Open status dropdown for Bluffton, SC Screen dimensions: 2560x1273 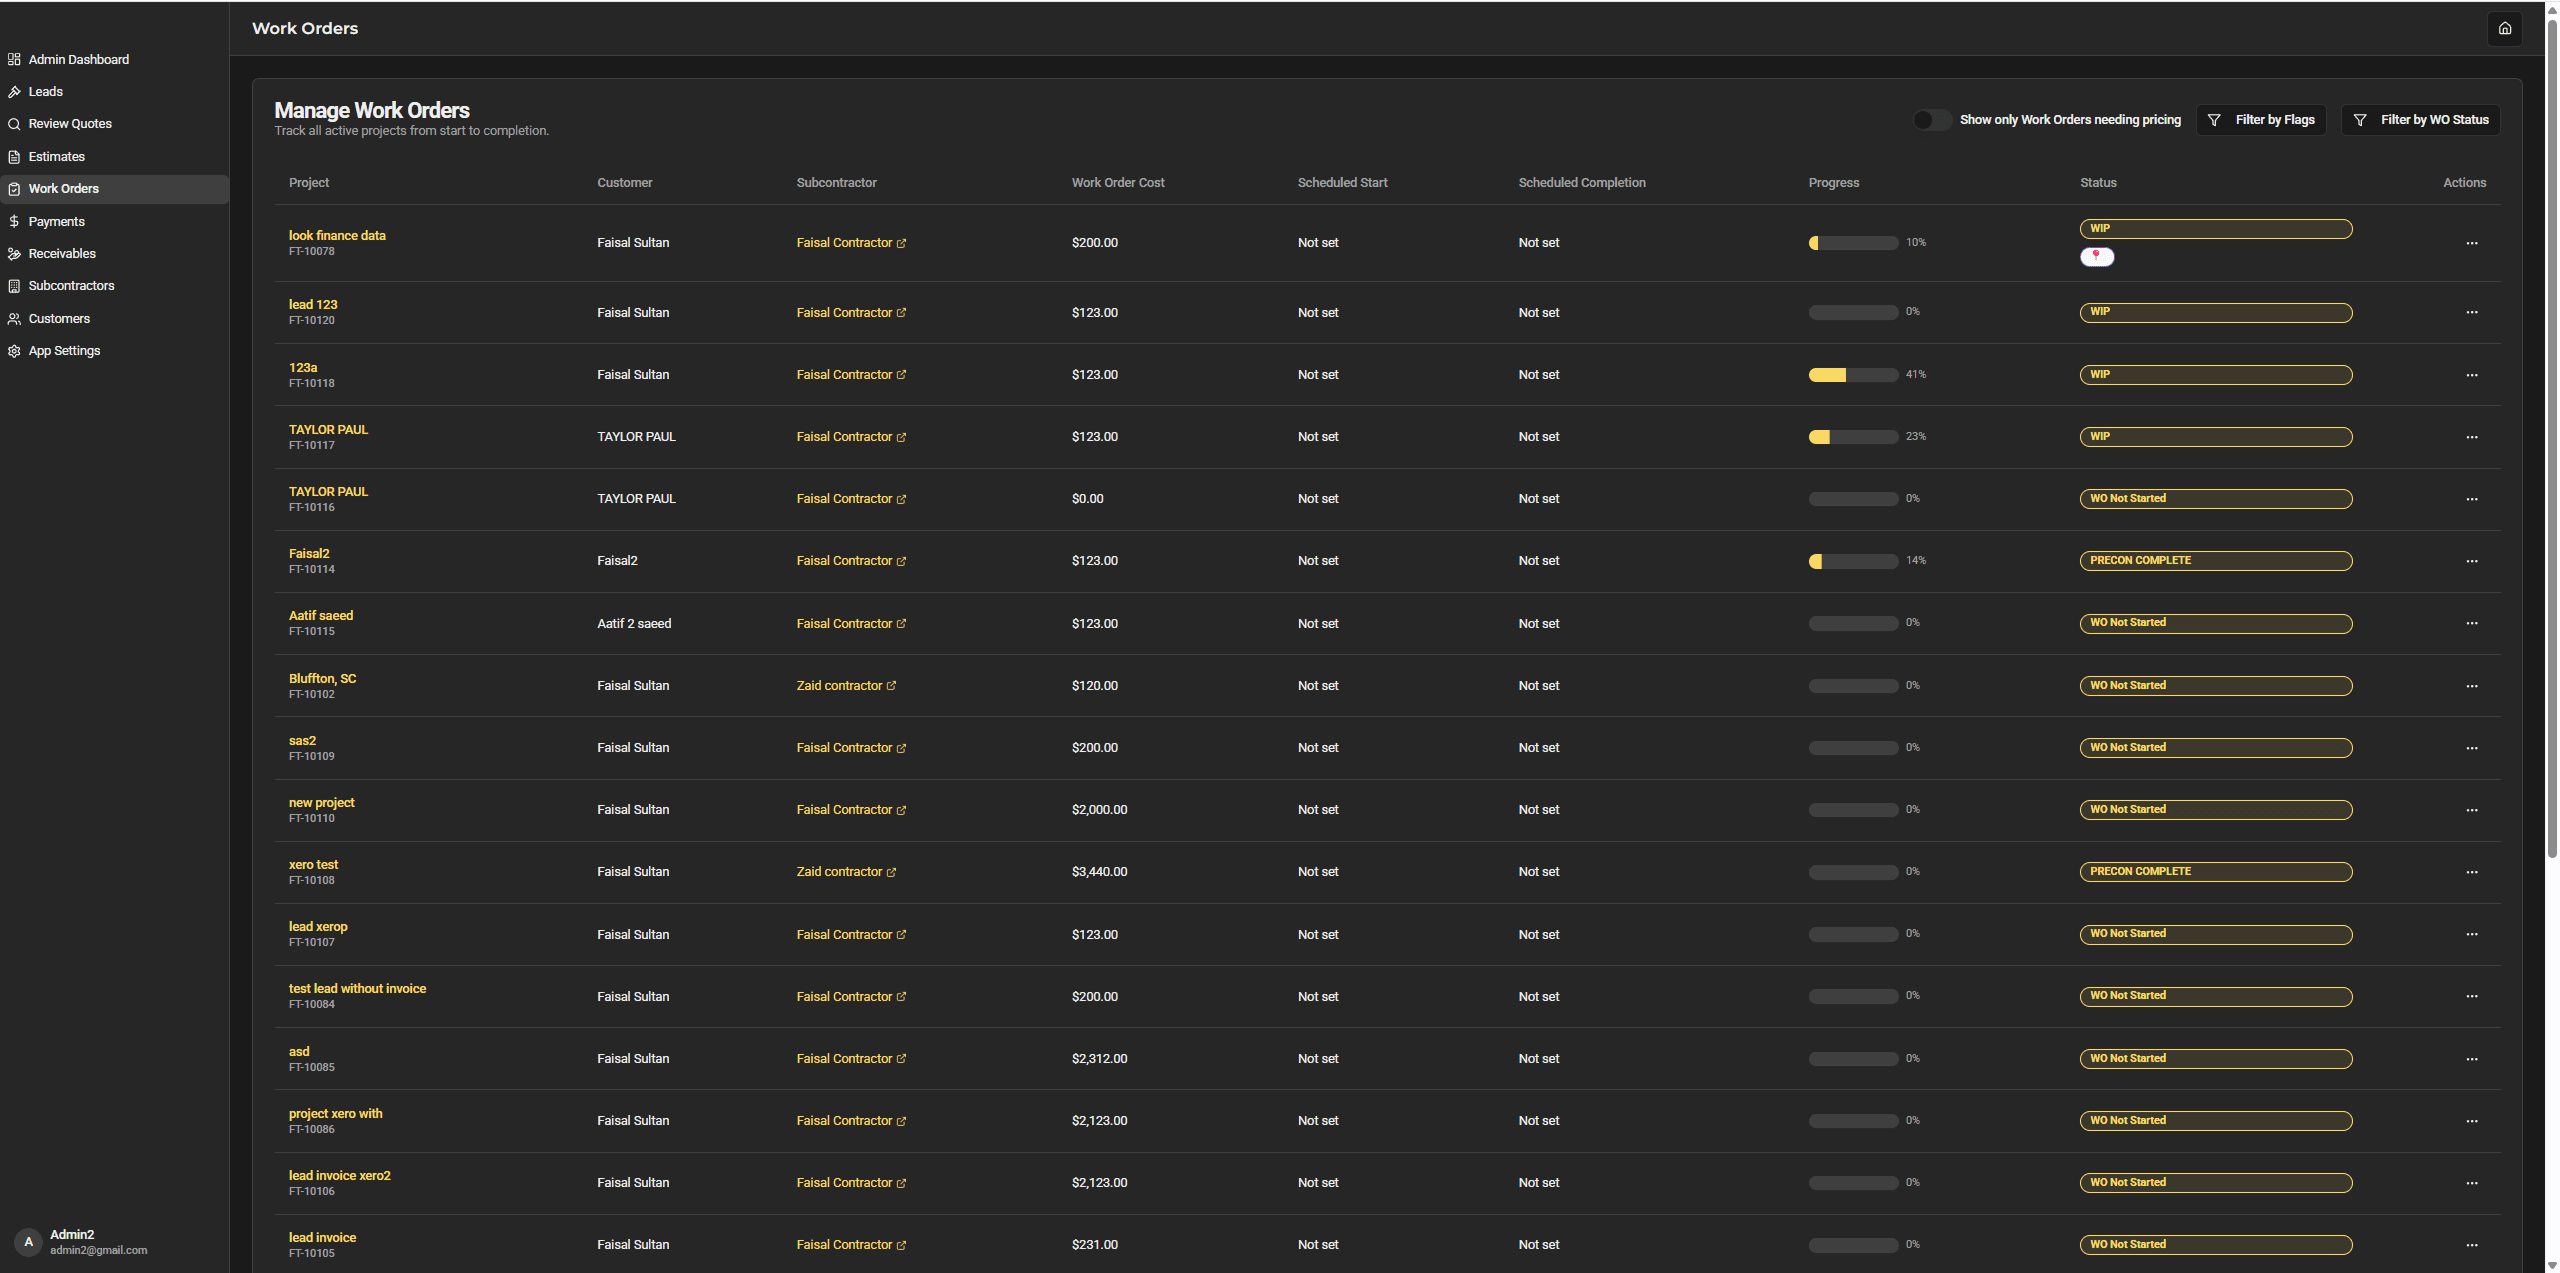point(2216,686)
